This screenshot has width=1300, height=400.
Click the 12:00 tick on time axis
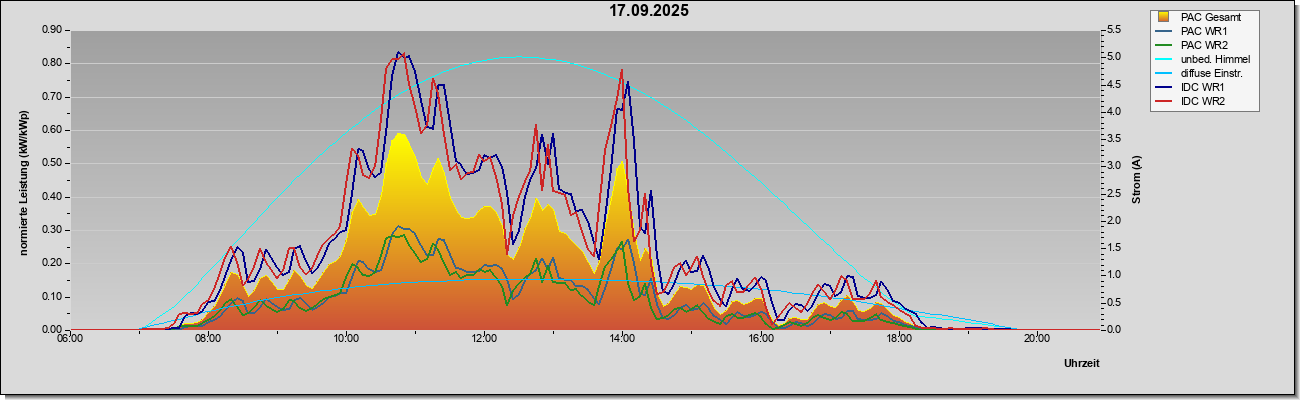pyautogui.click(x=484, y=338)
